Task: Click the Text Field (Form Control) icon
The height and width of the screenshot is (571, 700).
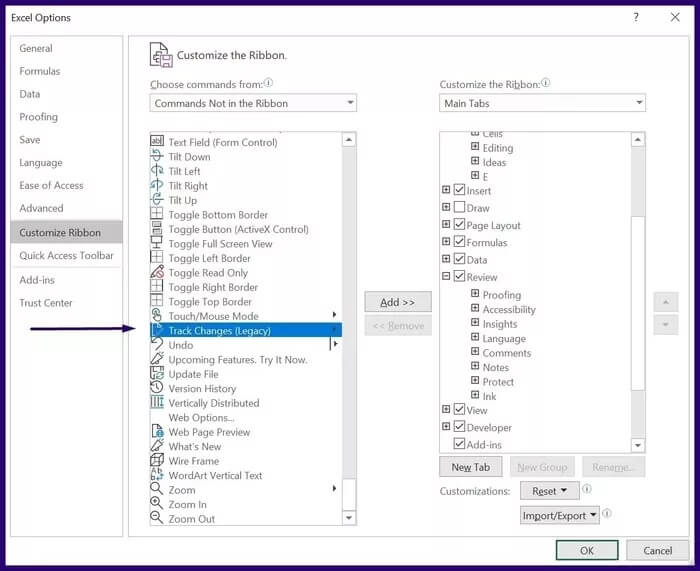Action: point(157,141)
